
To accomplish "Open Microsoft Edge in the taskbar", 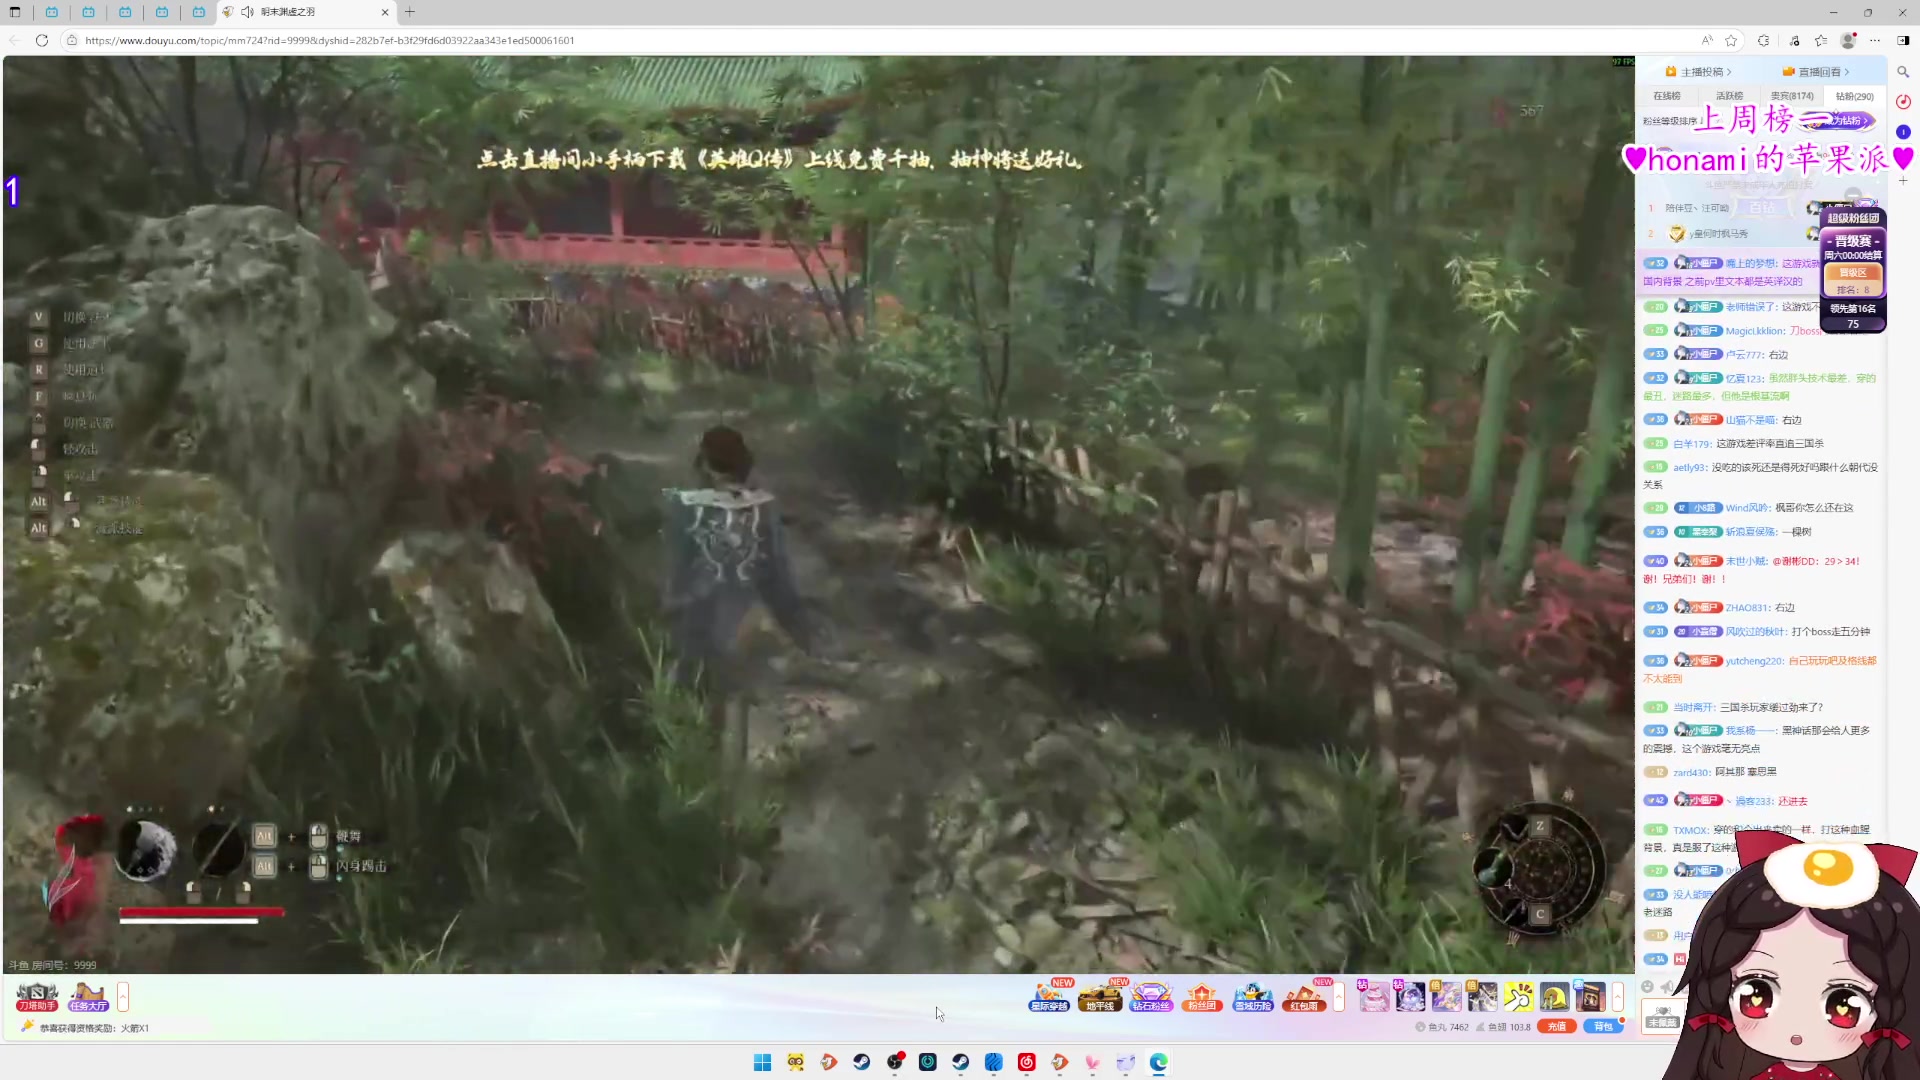I will tap(1158, 1062).
